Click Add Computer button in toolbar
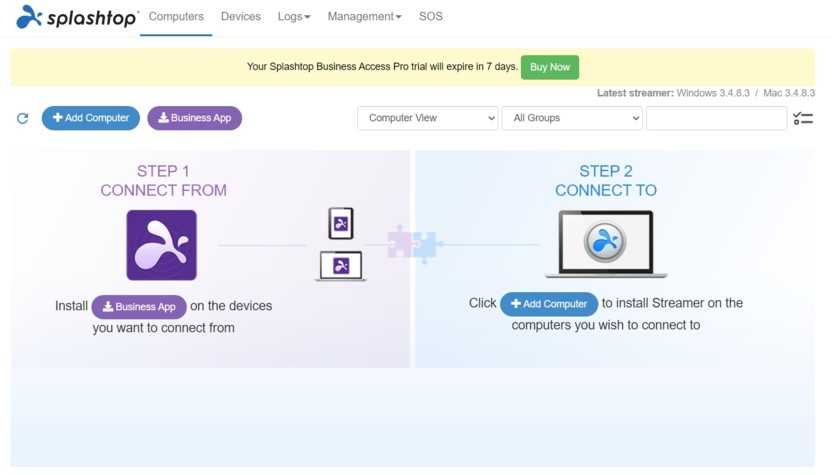 (x=91, y=118)
